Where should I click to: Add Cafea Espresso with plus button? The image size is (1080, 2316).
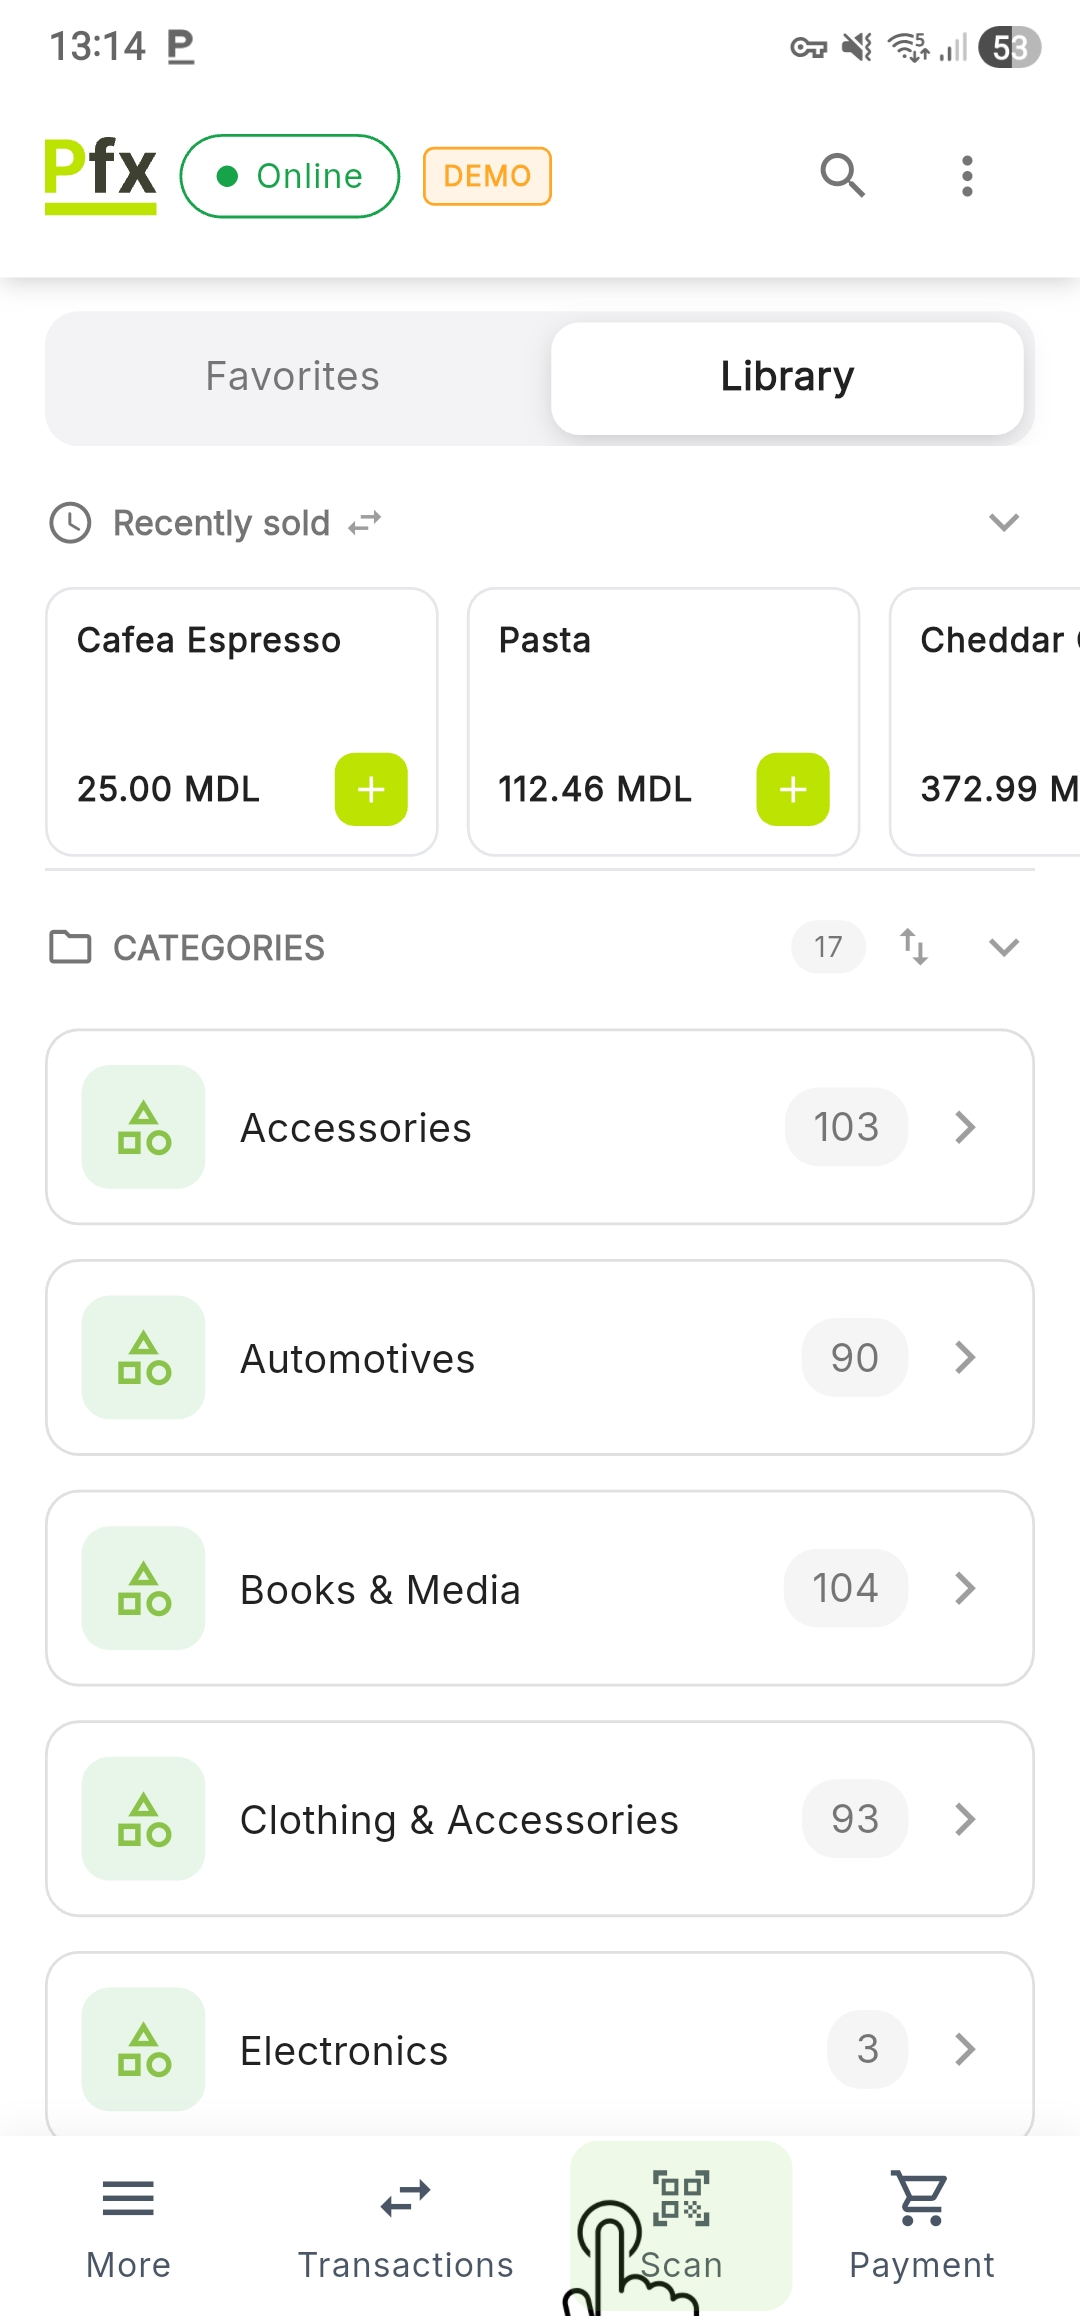click(x=371, y=789)
